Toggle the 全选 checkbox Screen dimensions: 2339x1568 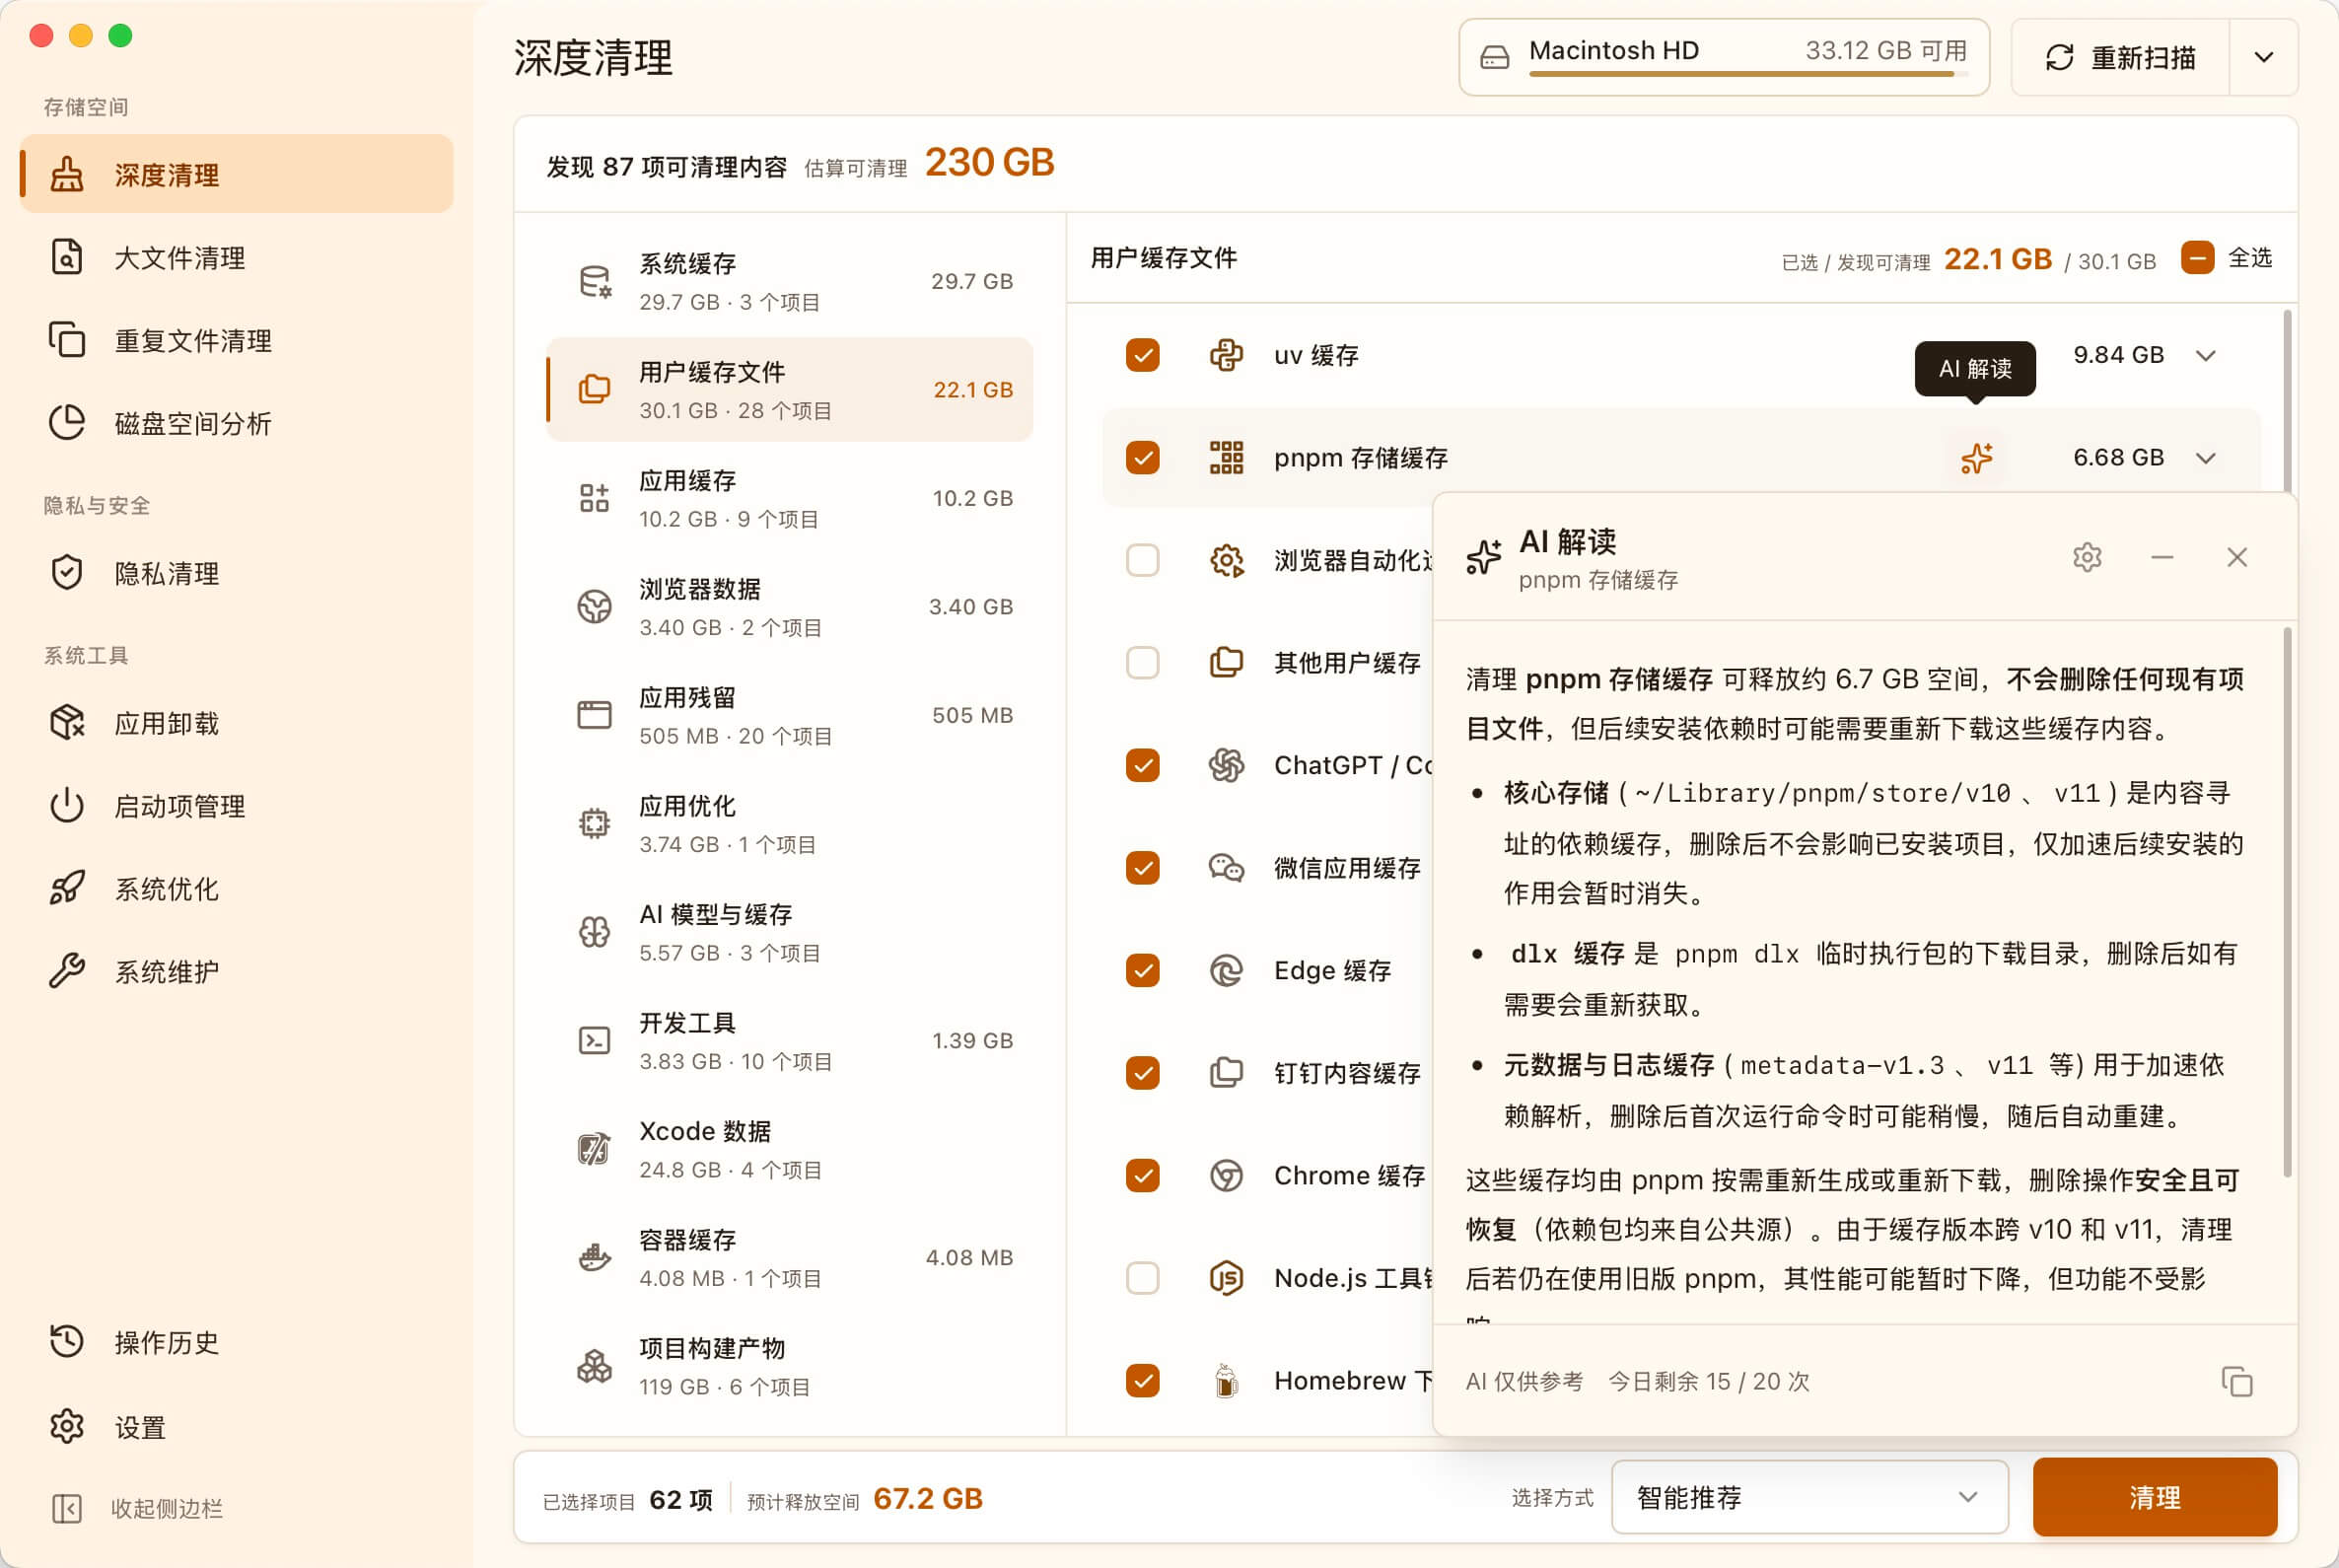2197,257
